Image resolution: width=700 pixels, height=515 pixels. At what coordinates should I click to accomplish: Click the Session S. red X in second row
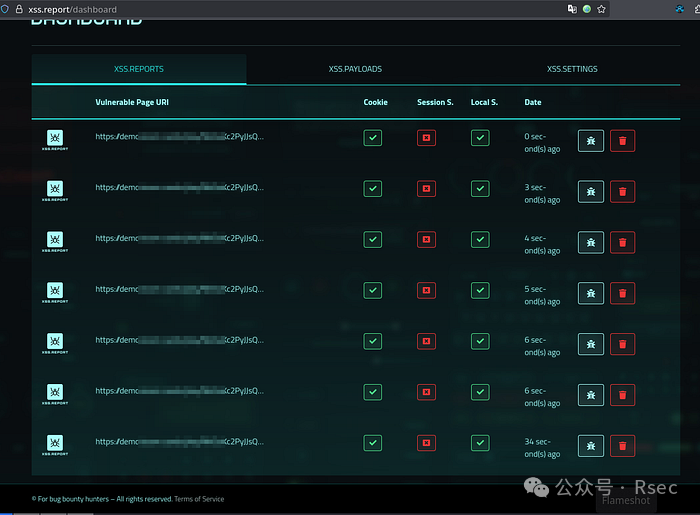coord(426,188)
